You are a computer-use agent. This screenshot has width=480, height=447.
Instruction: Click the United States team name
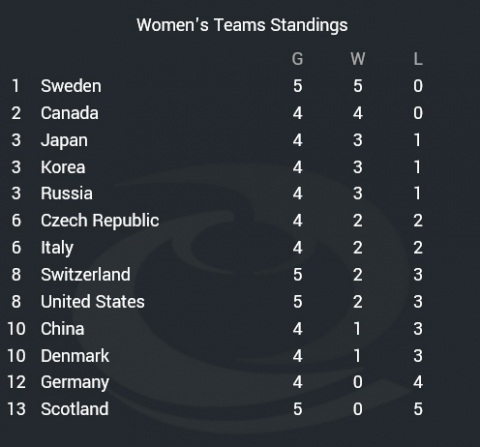92,302
